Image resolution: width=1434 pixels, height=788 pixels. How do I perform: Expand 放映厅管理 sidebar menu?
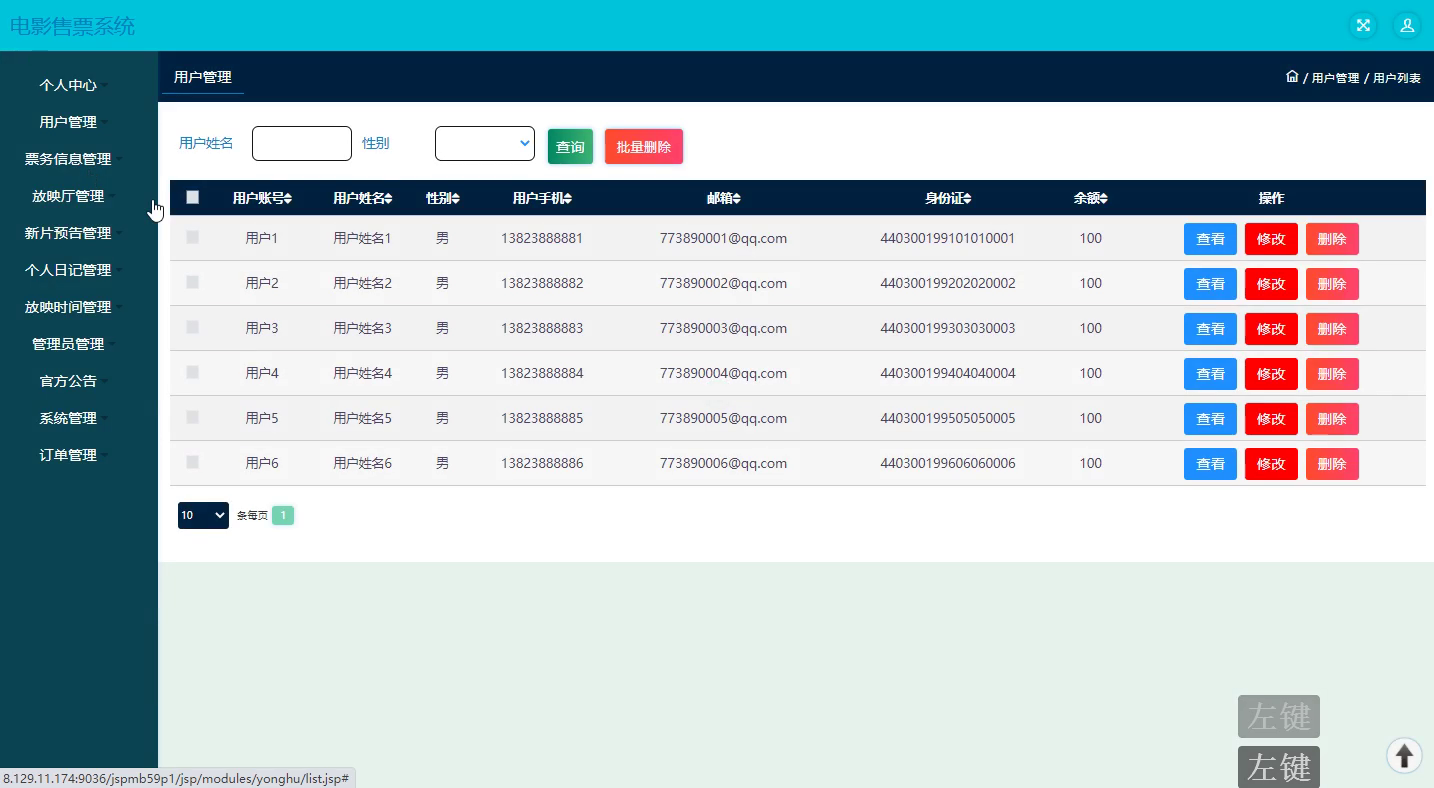click(x=68, y=196)
